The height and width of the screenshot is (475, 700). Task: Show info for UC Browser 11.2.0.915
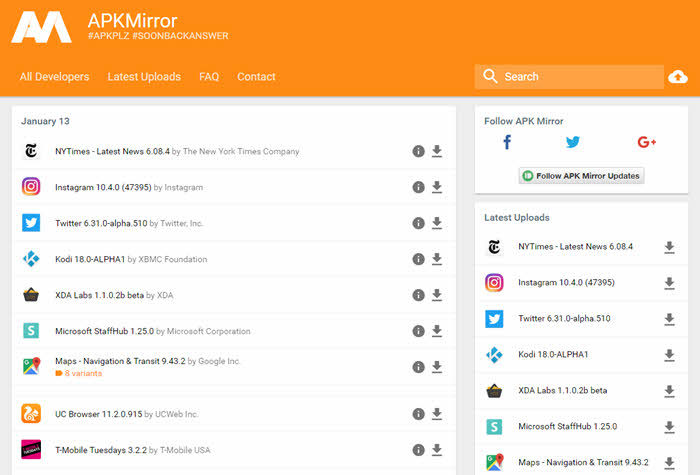(418, 414)
